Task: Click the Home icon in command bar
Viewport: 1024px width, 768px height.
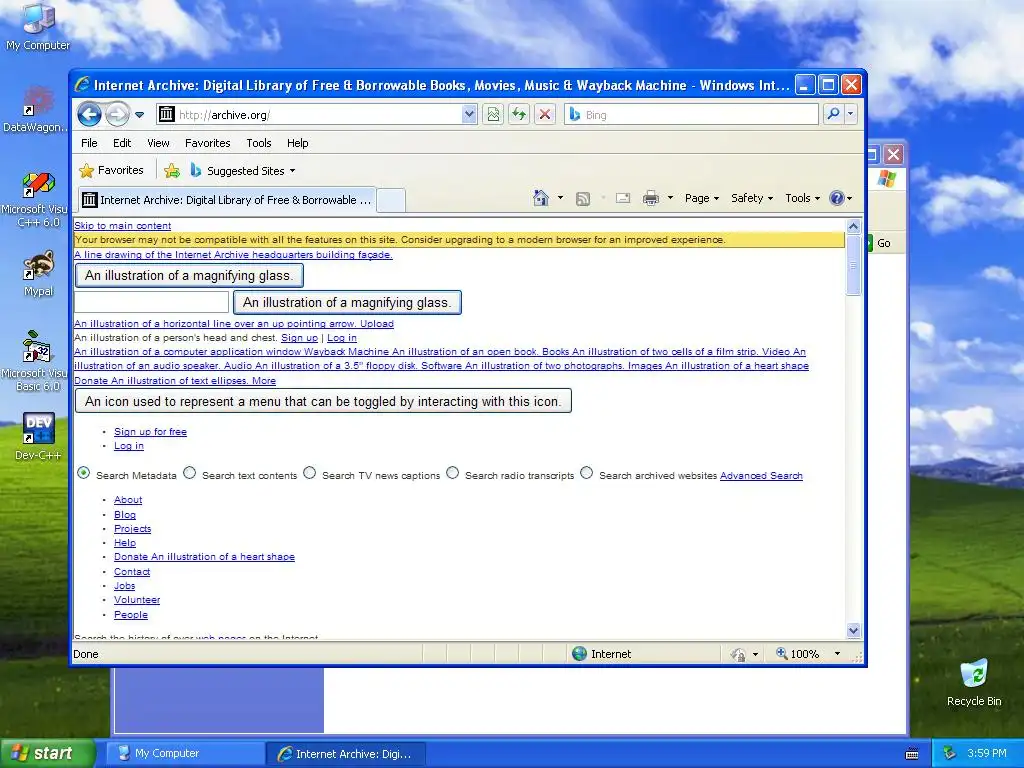Action: tap(541, 198)
